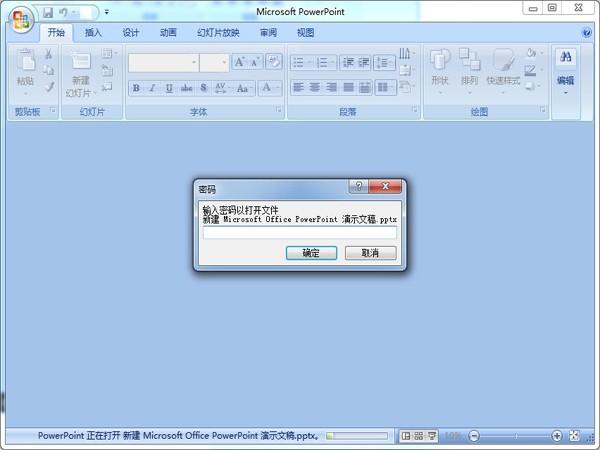The image size is (600, 450).
Task: Open the Customize Quick Access Toolbar arrow
Action: 106,12
